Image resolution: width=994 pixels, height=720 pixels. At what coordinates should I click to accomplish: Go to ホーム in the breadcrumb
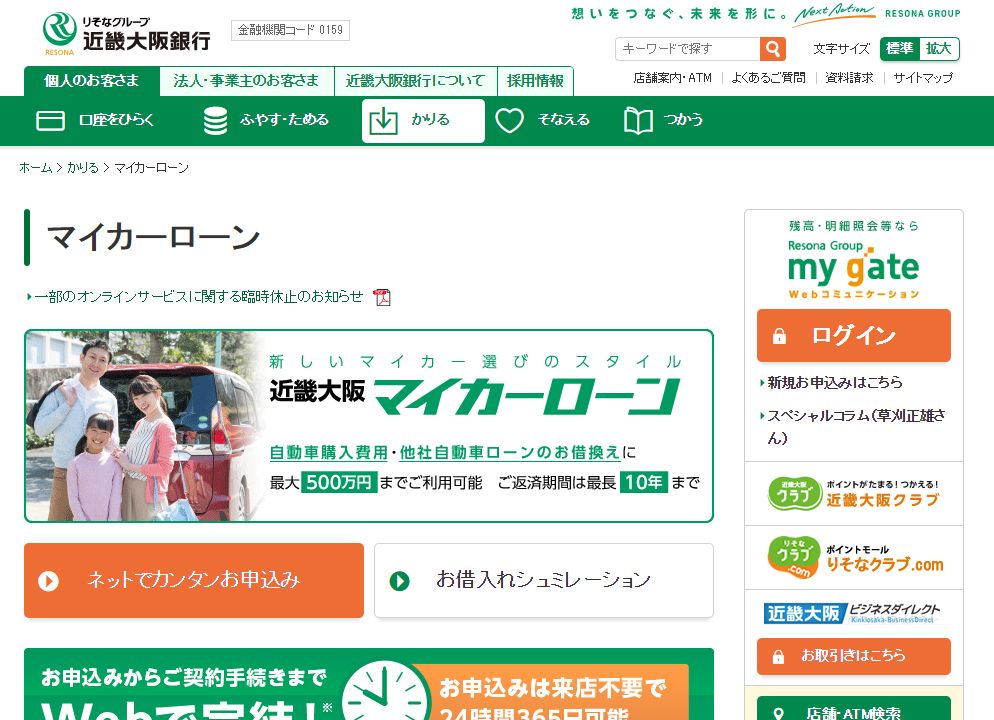pyautogui.click(x=36, y=168)
